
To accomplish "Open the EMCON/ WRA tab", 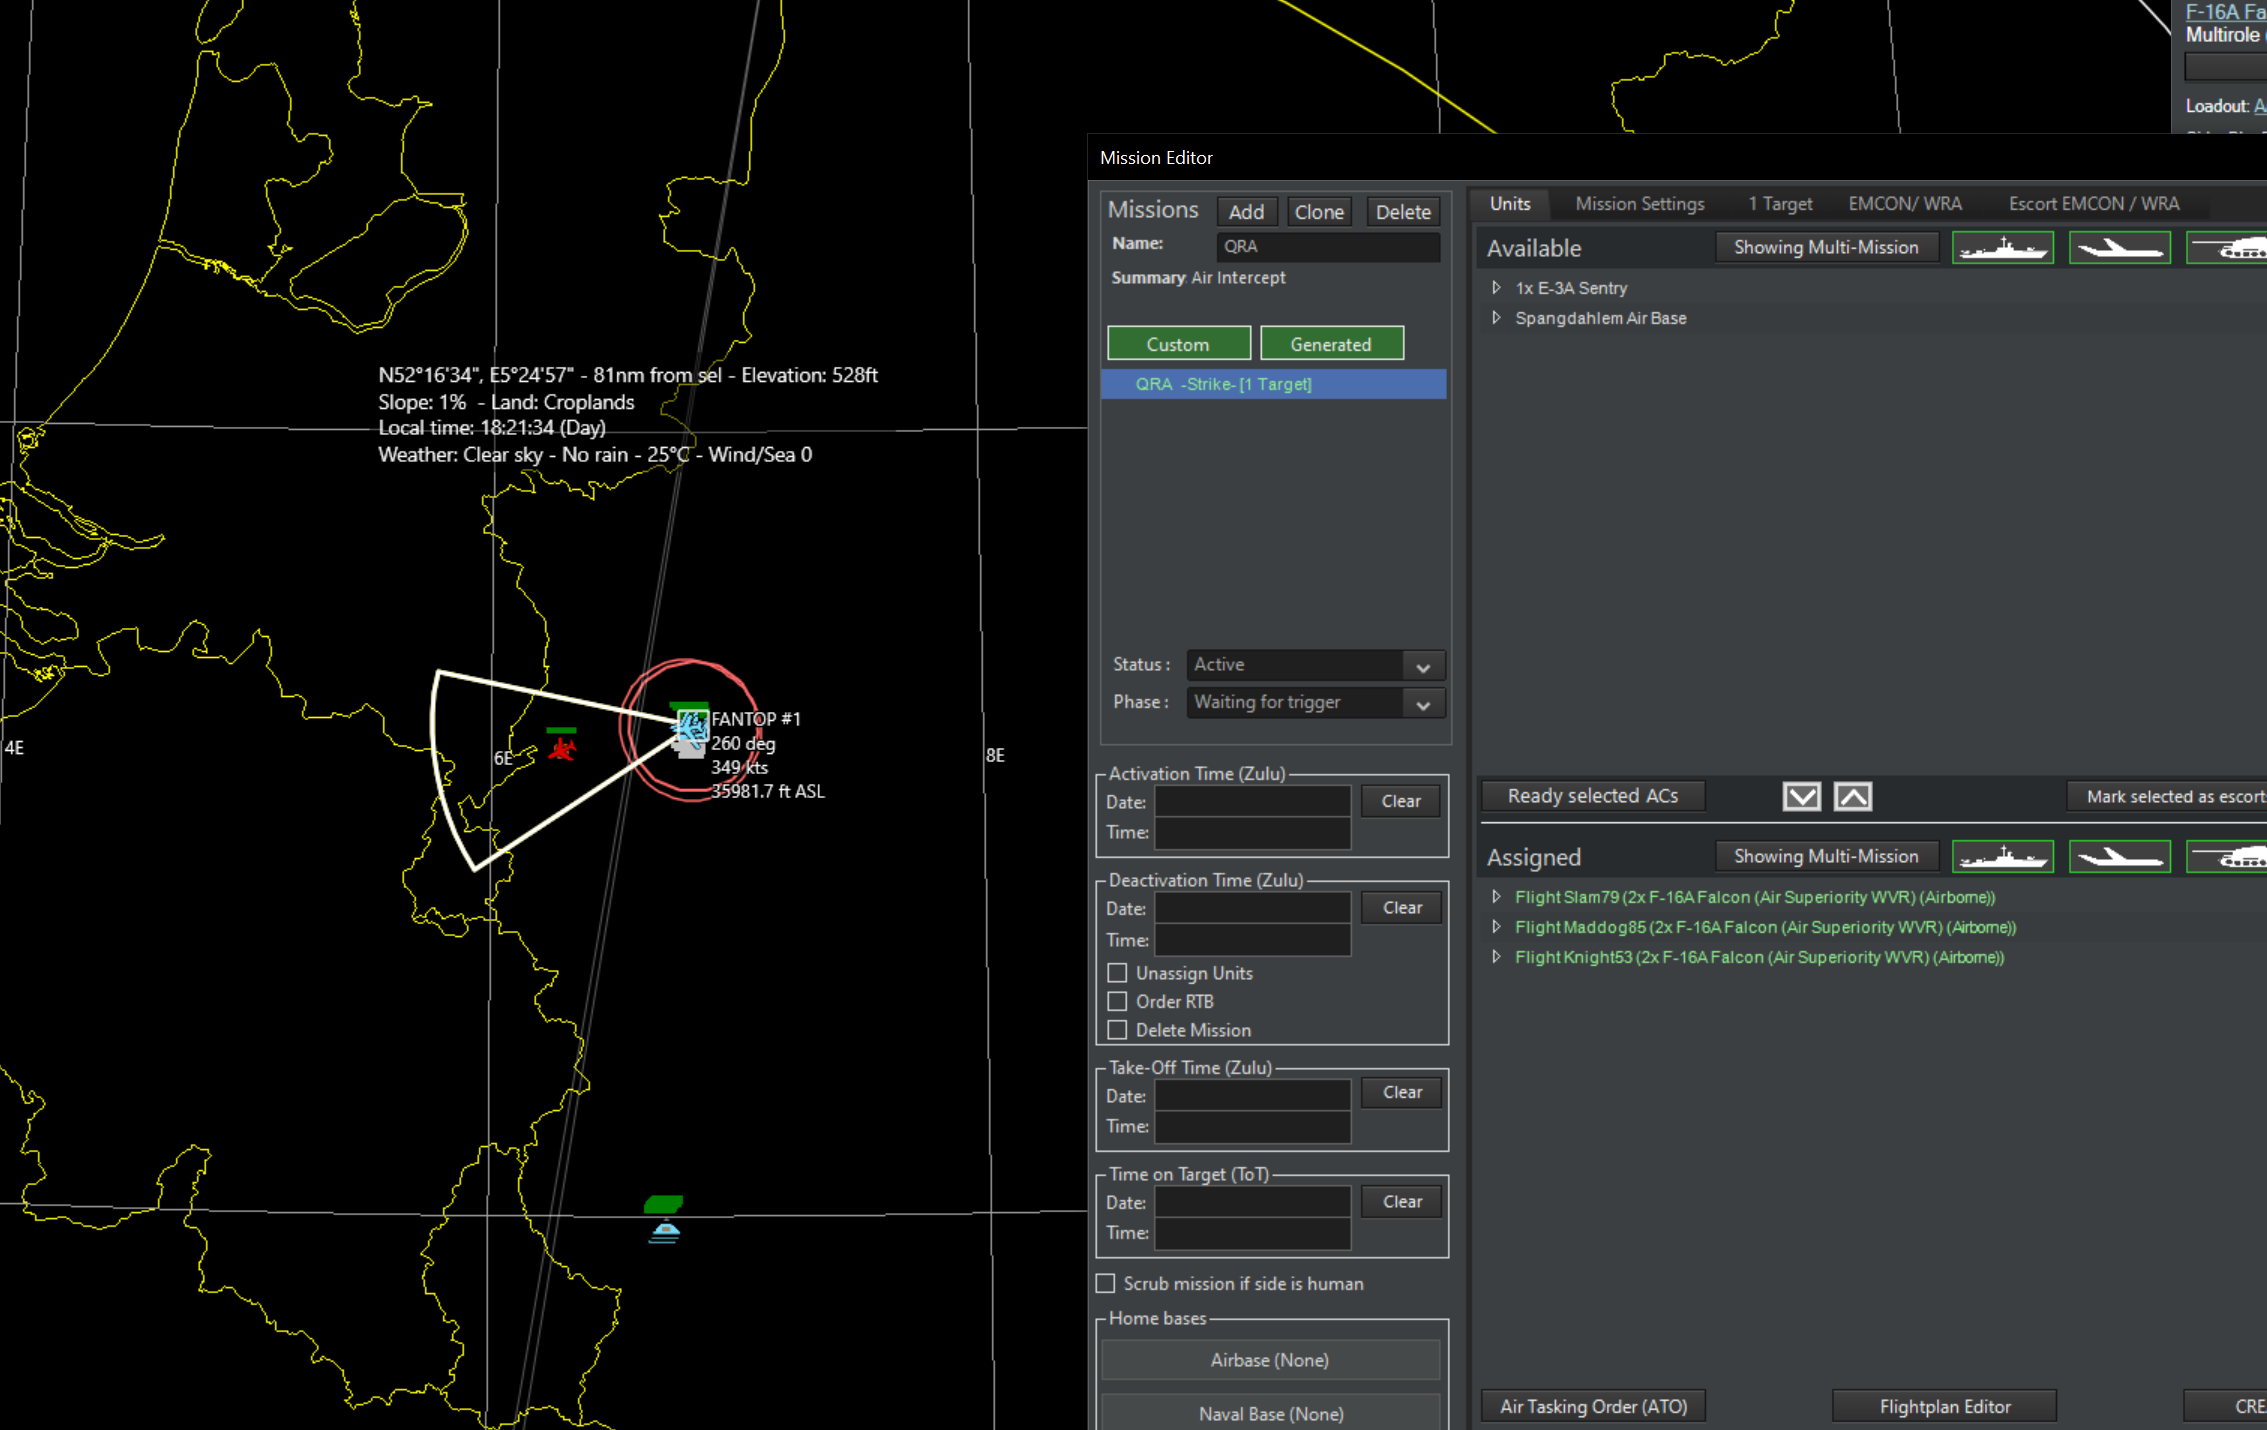I will (x=1904, y=204).
